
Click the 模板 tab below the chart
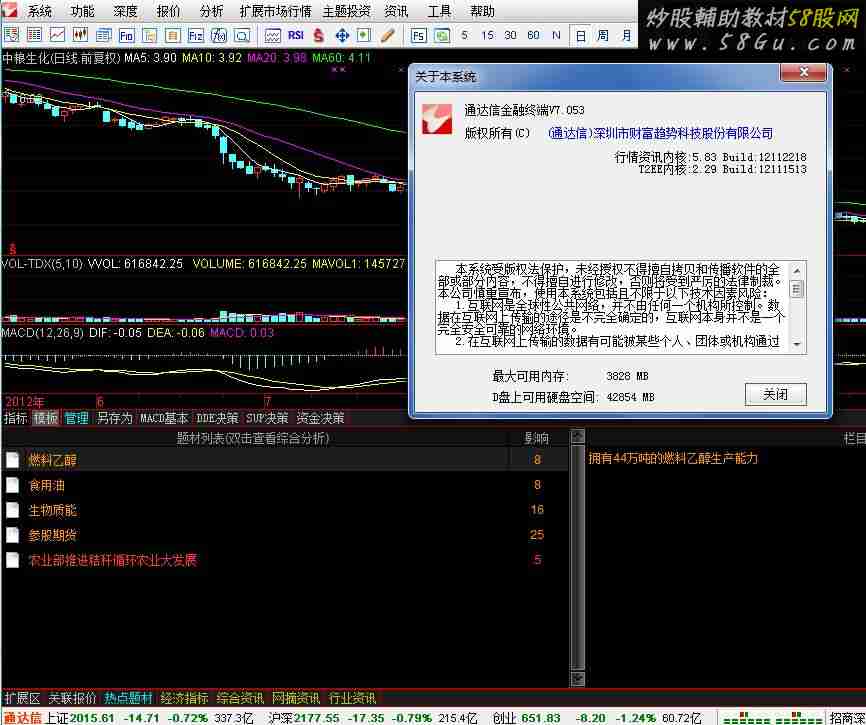(x=45, y=418)
